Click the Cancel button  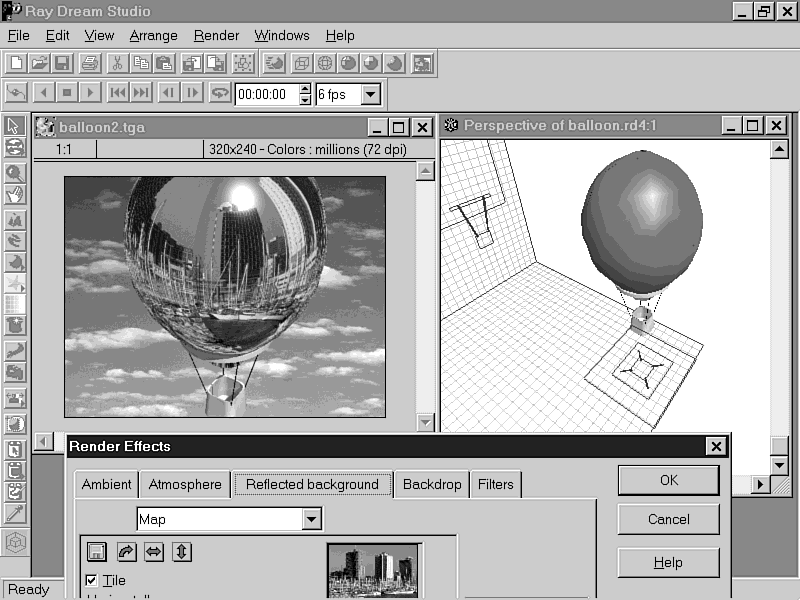coord(668,519)
